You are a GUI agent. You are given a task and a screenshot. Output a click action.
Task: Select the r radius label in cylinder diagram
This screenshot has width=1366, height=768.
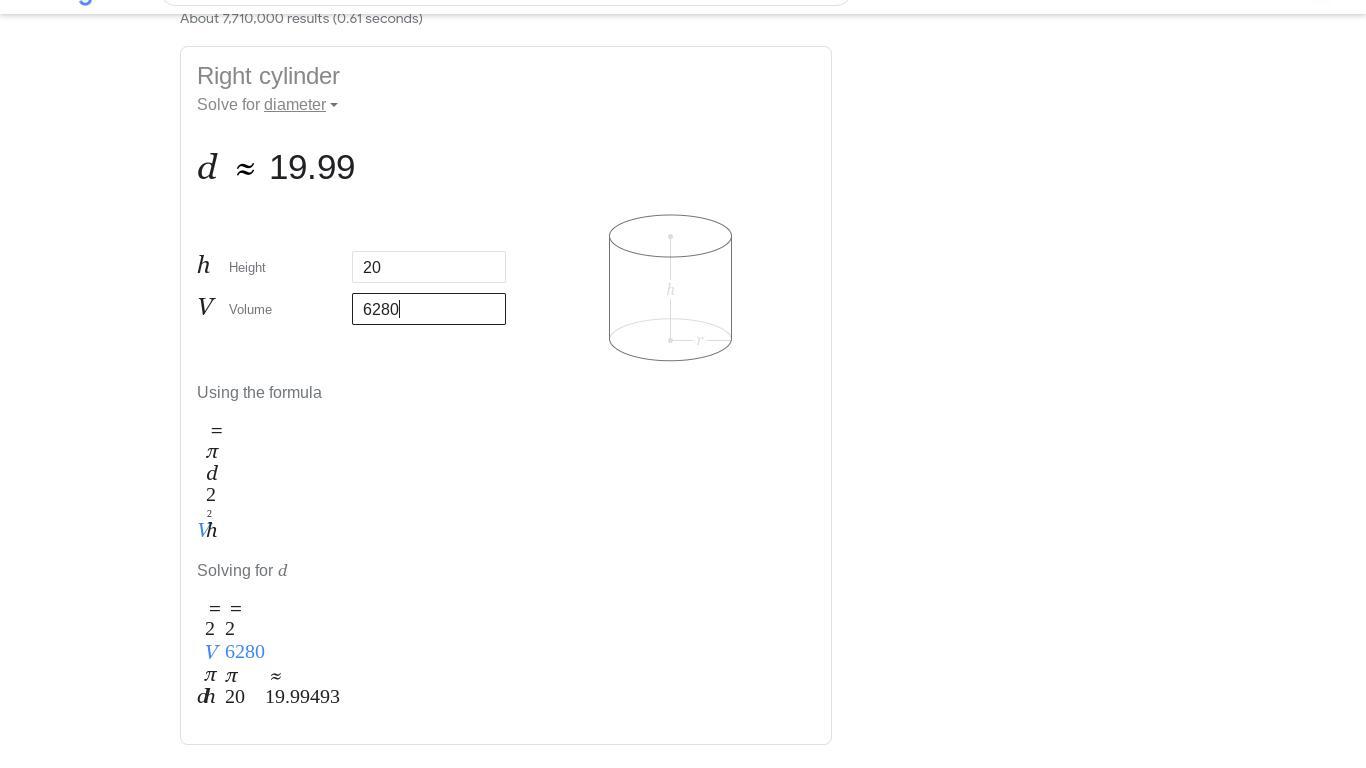(699, 341)
